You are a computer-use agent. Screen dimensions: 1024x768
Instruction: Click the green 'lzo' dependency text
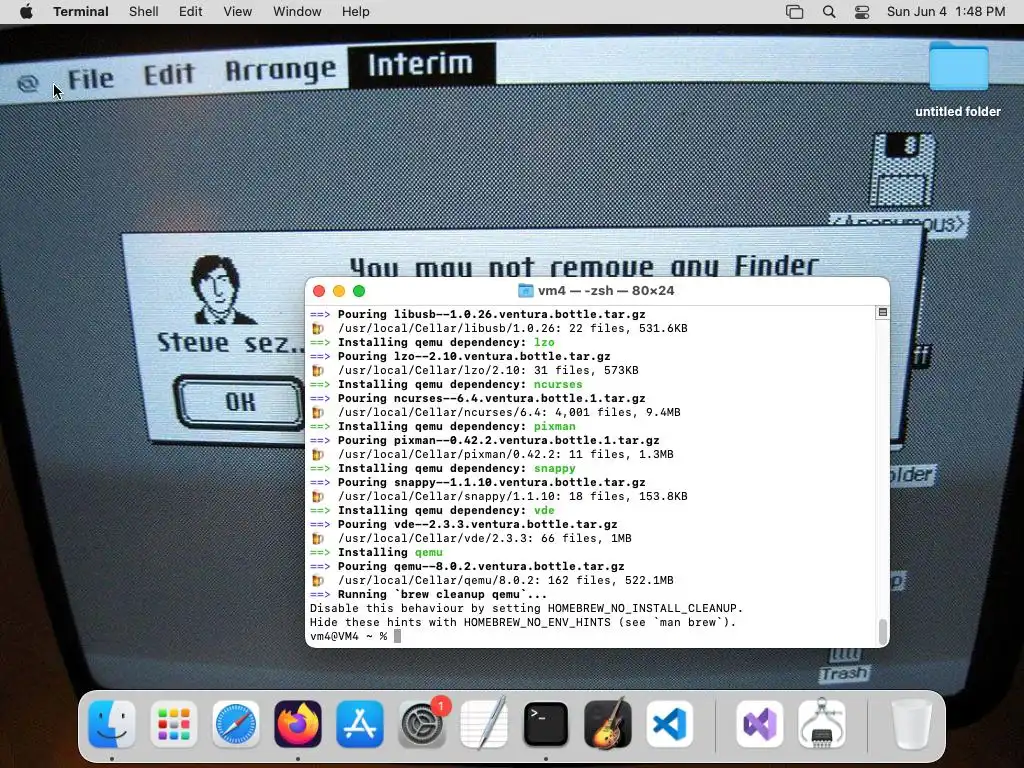point(544,342)
